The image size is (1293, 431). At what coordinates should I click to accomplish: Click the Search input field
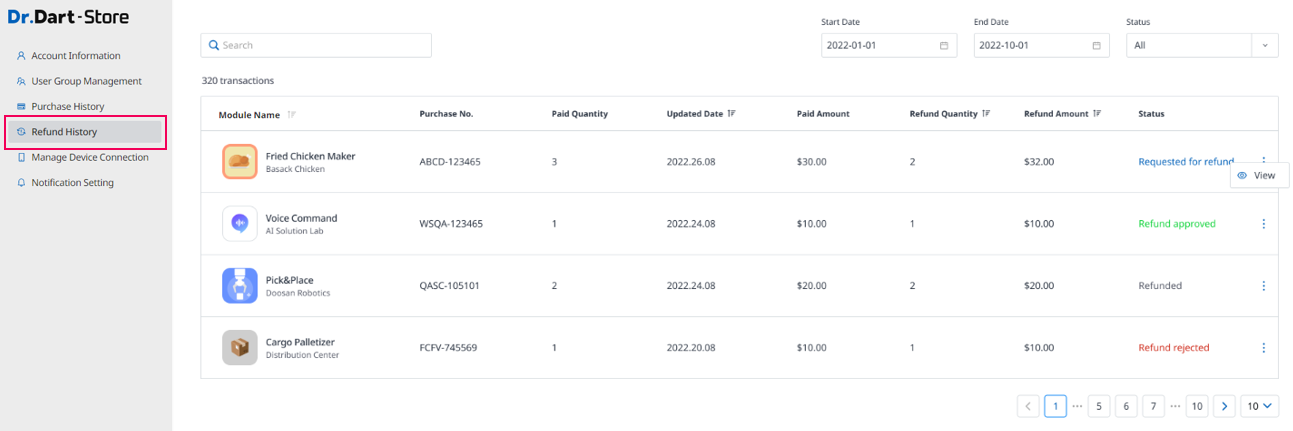click(x=316, y=45)
